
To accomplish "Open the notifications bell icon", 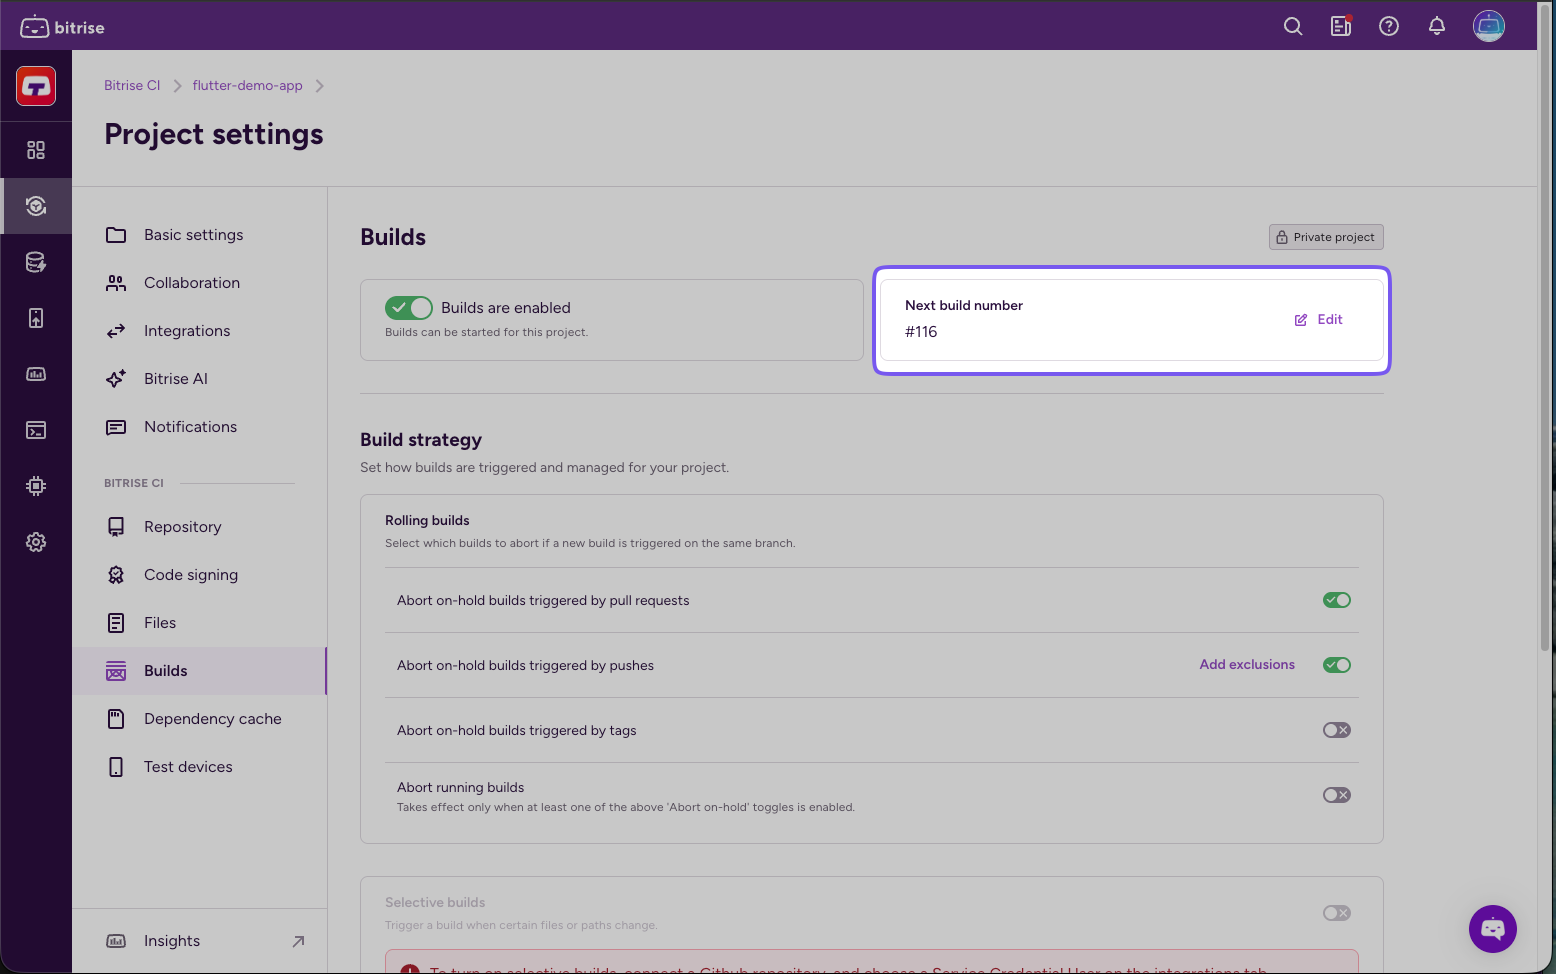I will (1437, 26).
